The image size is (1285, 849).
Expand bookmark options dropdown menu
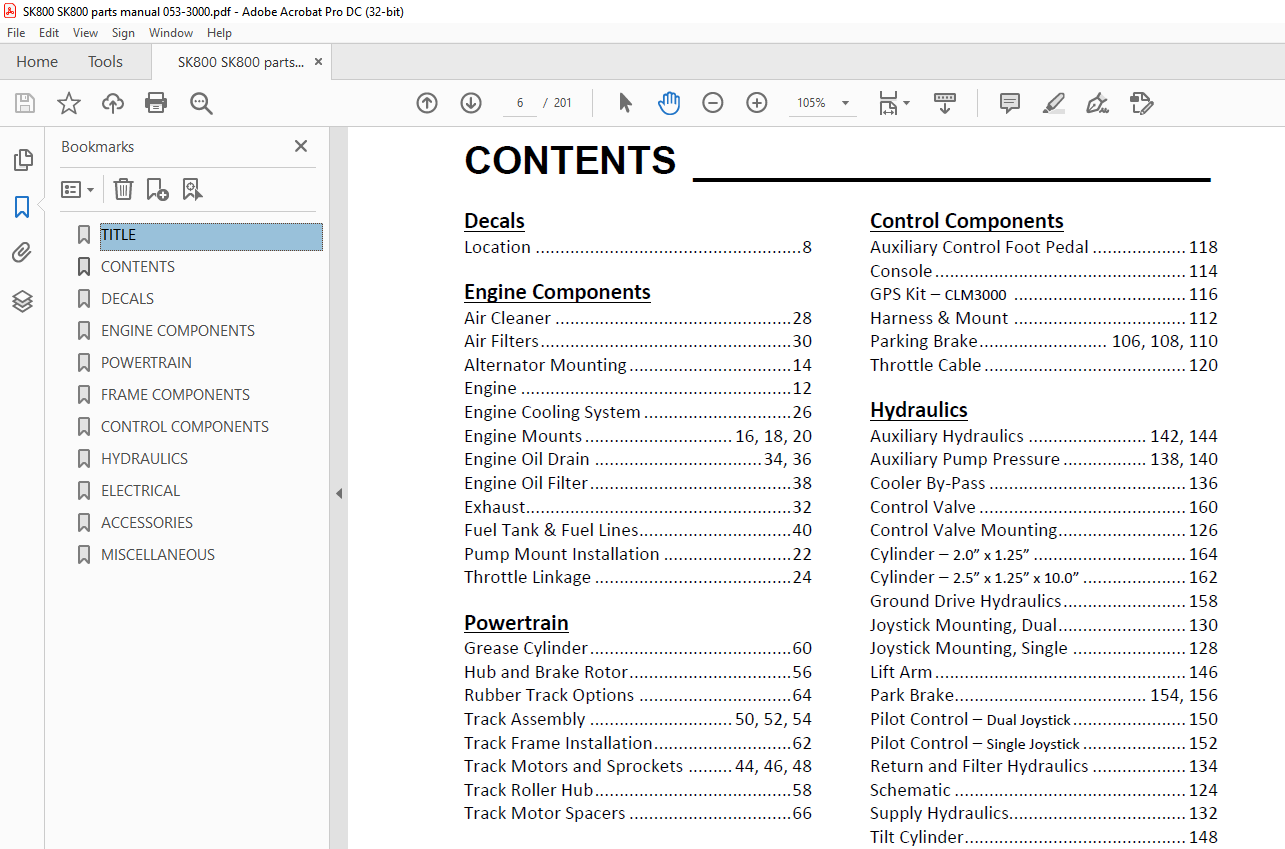point(77,189)
